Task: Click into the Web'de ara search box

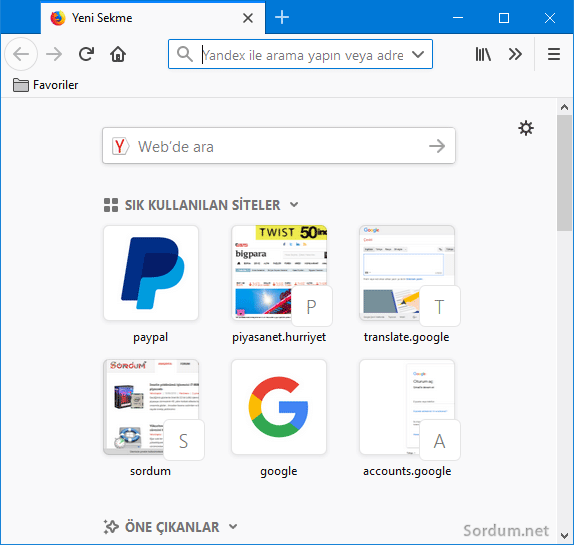Action: pyautogui.click(x=279, y=146)
